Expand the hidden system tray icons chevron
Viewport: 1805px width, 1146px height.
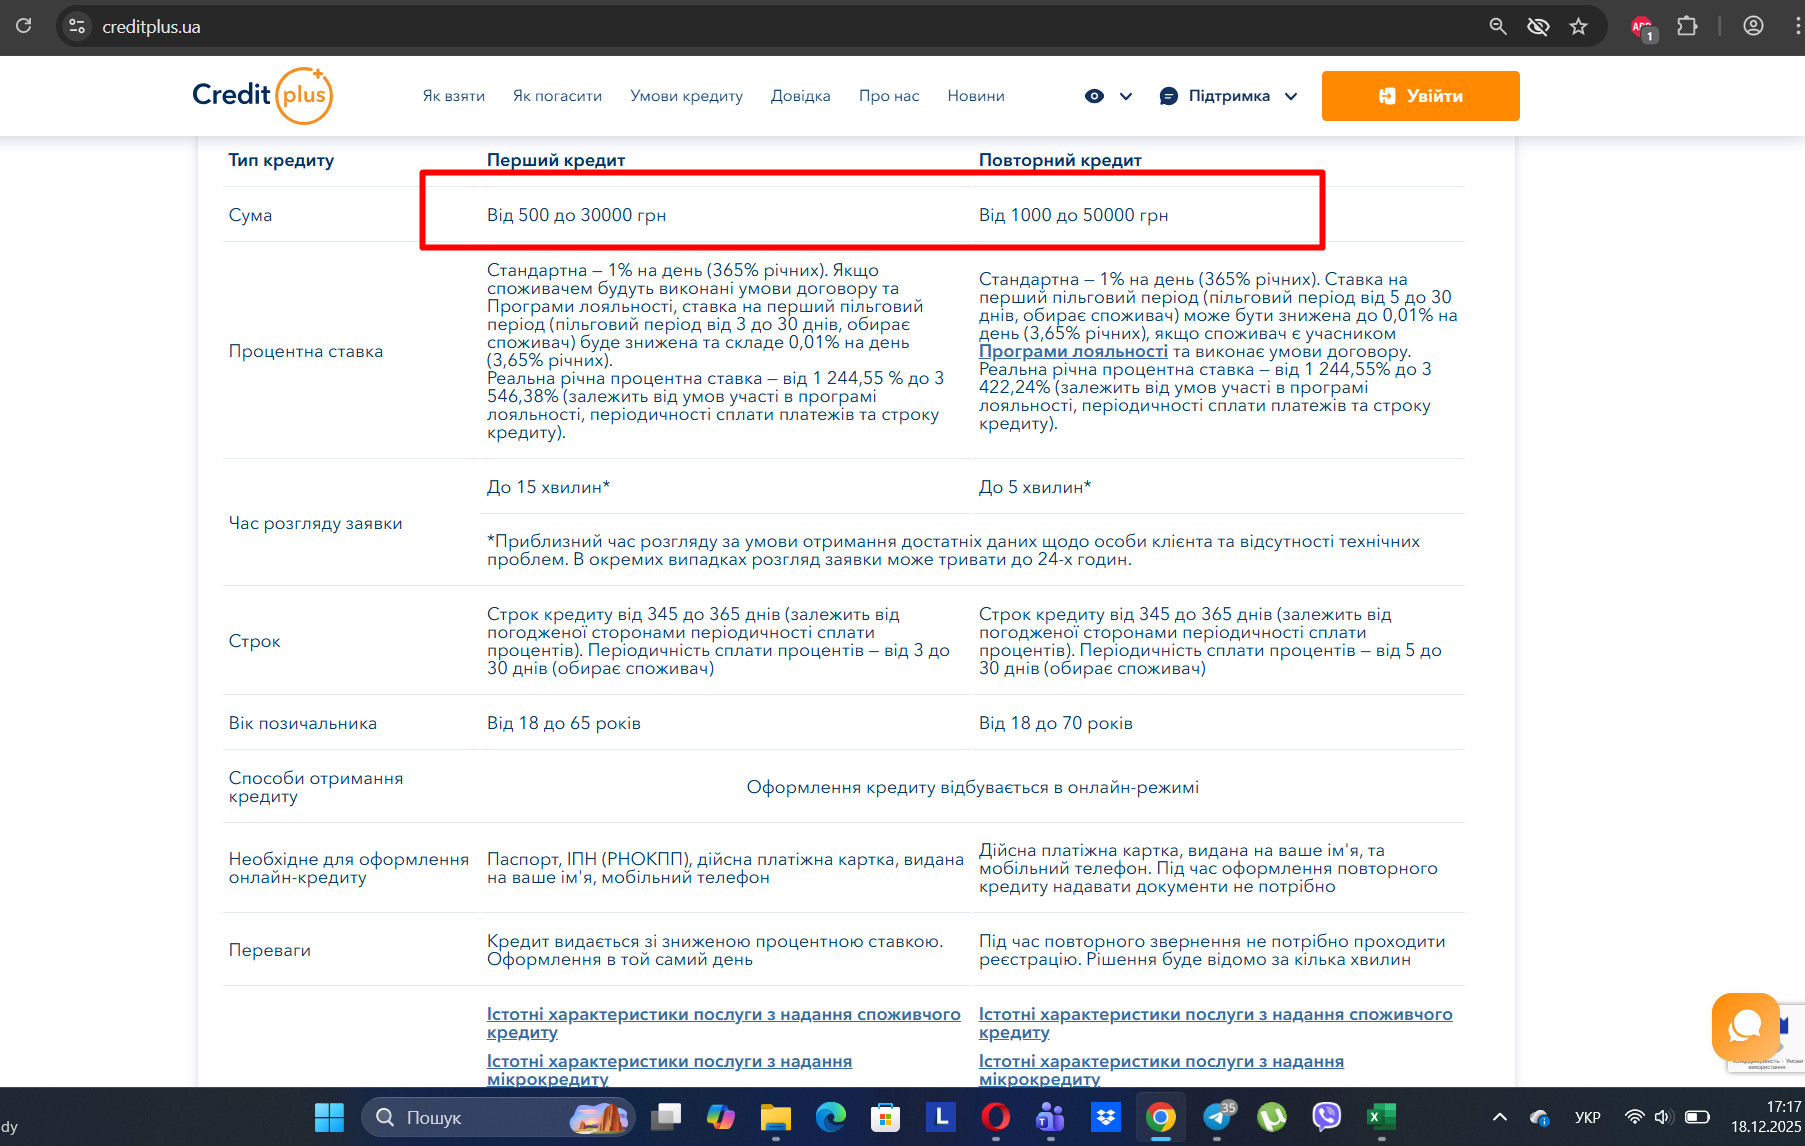tap(1499, 1117)
